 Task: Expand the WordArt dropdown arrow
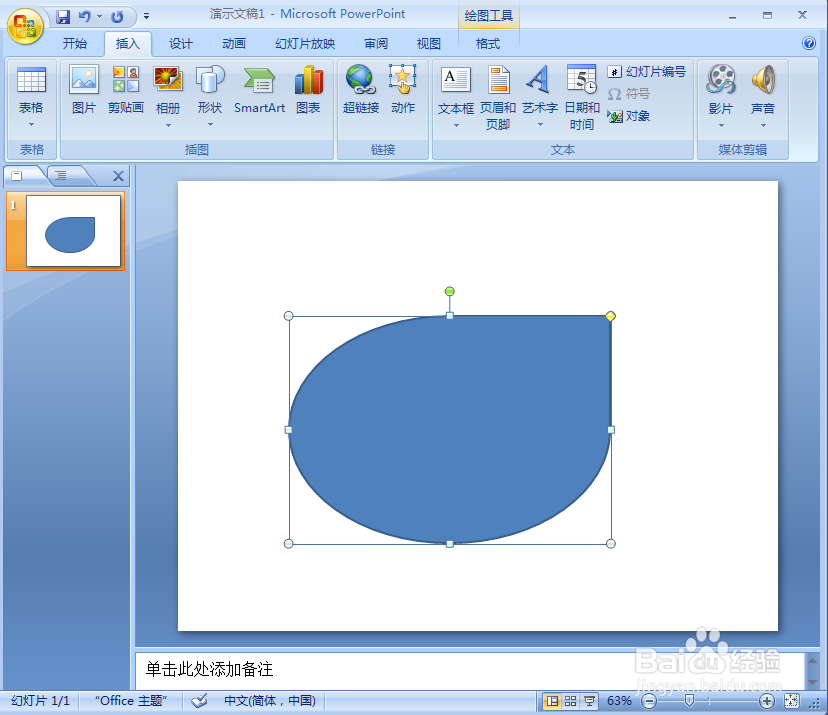click(540, 125)
